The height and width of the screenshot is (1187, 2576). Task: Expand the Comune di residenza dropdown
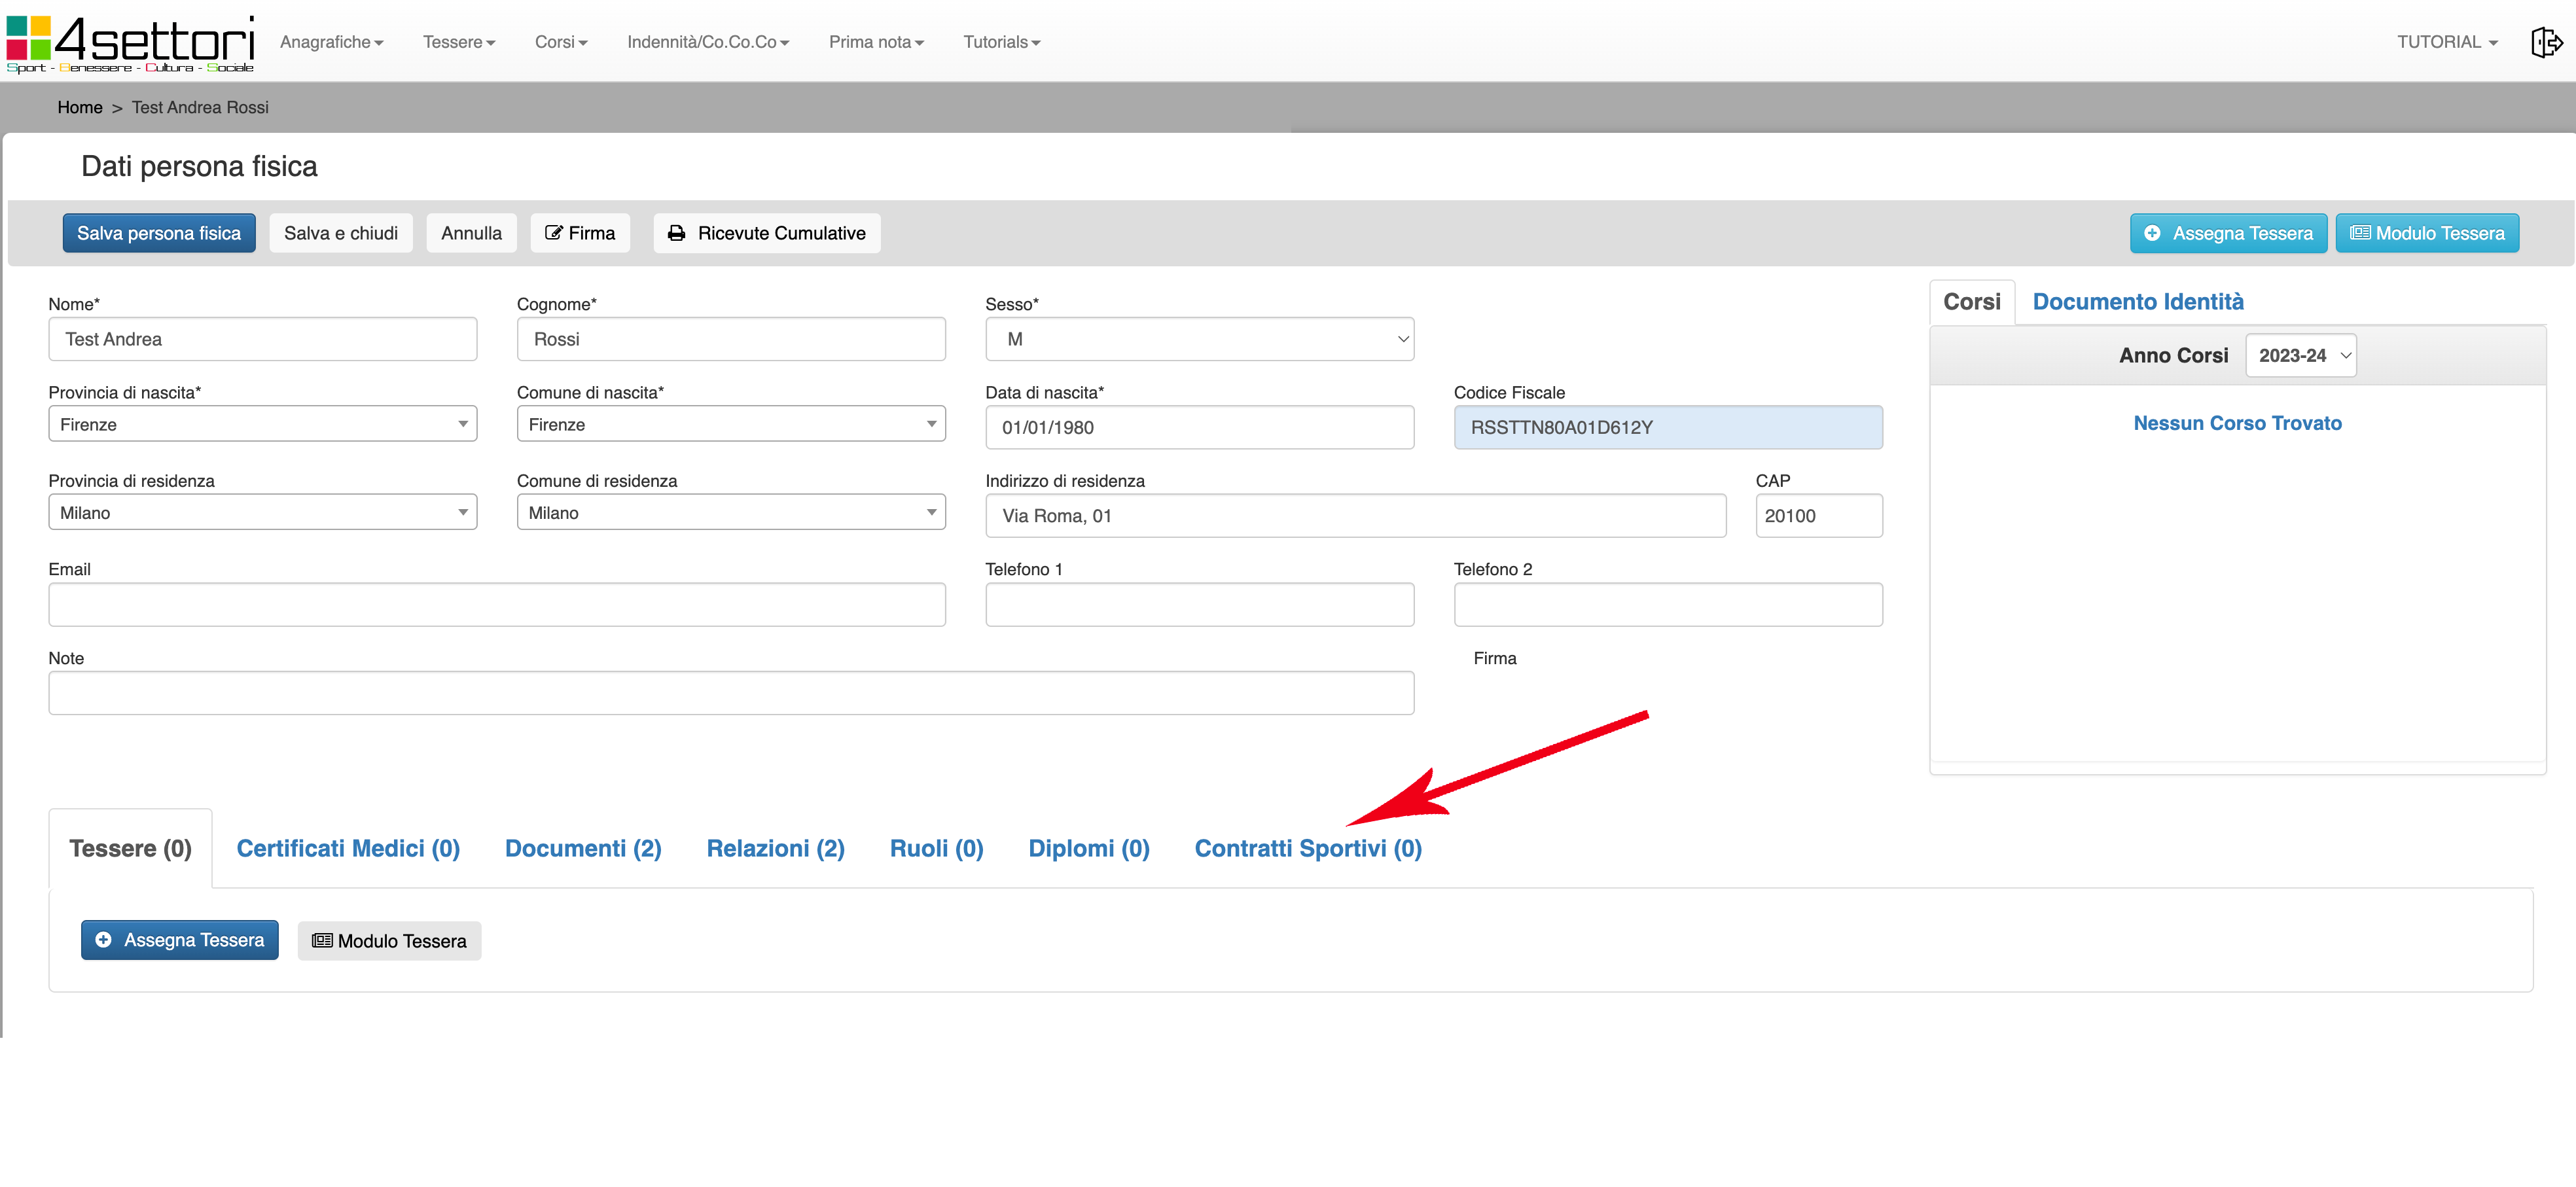click(x=730, y=513)
